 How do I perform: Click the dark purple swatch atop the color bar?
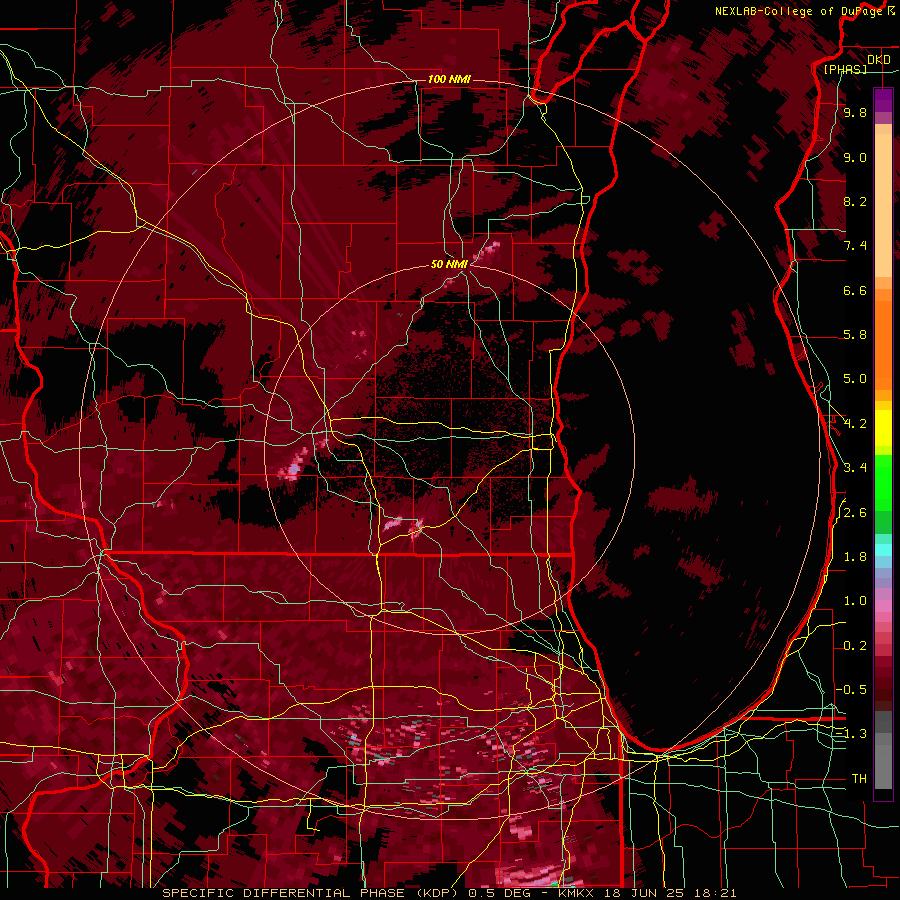click(883, 100)
